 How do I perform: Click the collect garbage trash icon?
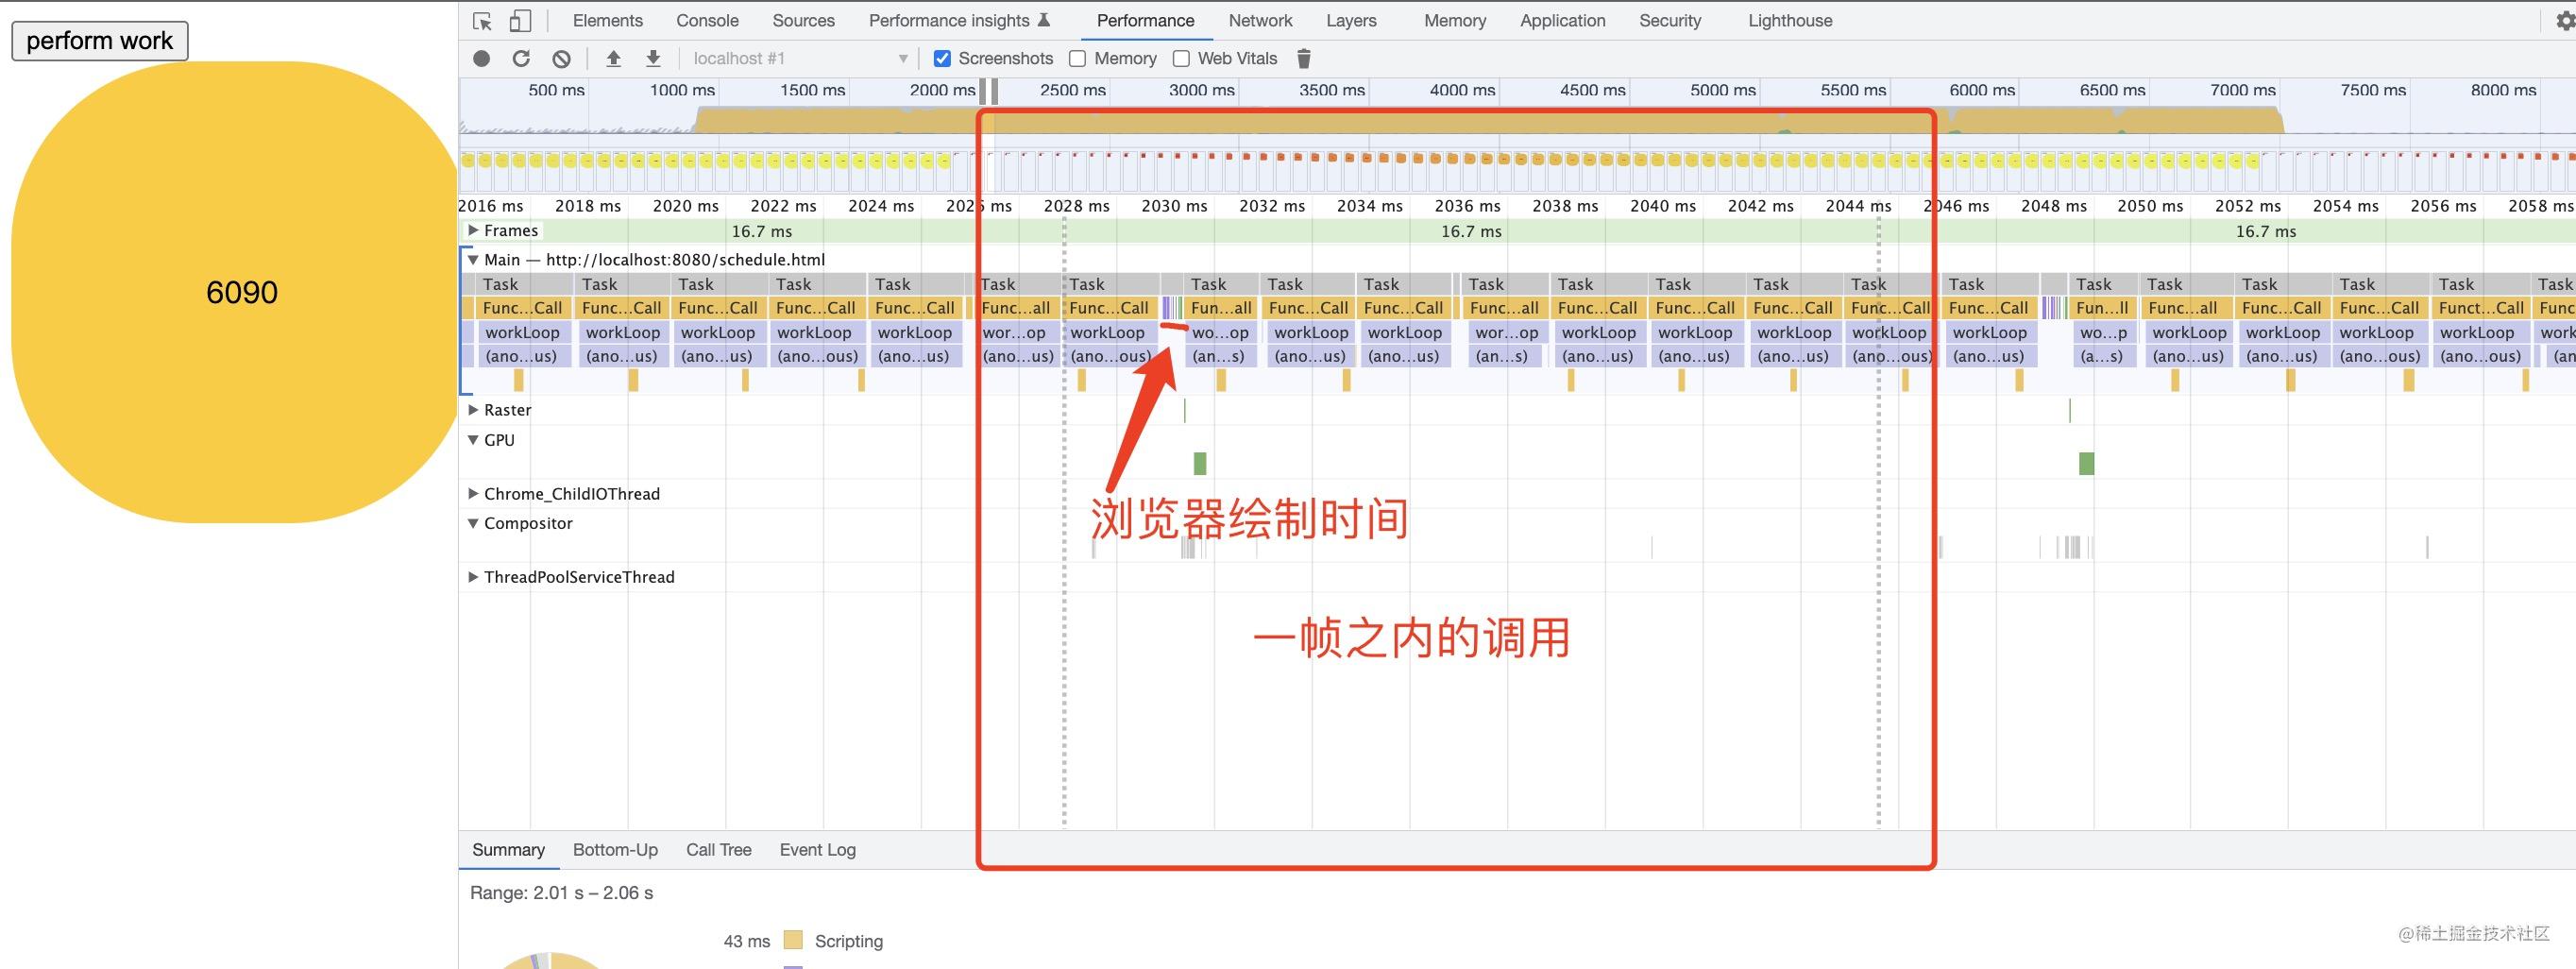pyautogui.click(x=1304, y=59)
